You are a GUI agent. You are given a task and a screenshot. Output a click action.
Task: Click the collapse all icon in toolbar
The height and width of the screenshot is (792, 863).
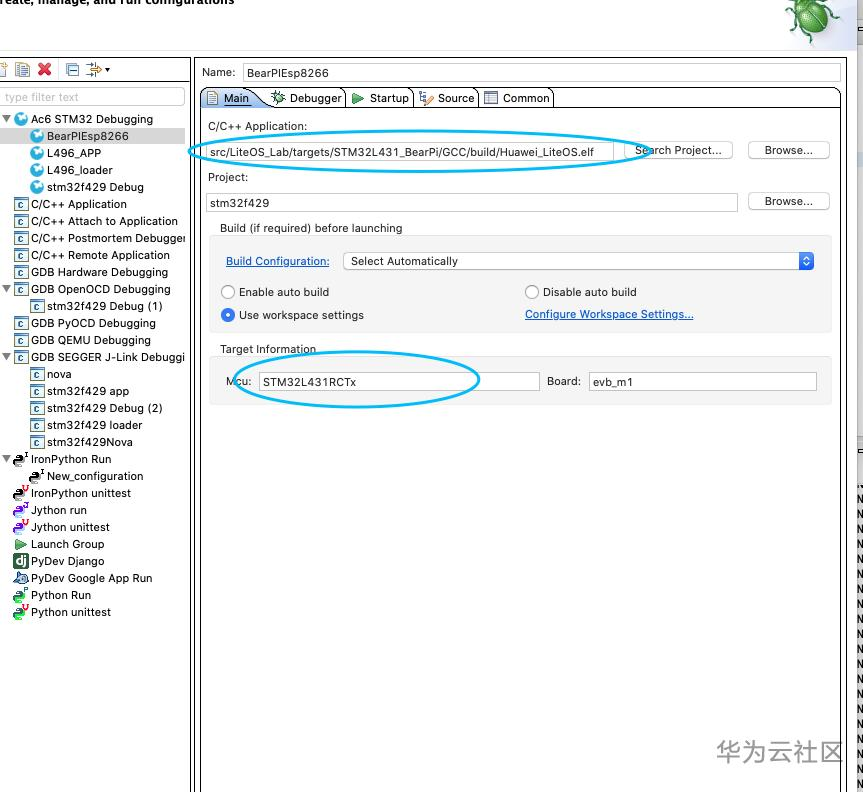click(x=72, y=69)
